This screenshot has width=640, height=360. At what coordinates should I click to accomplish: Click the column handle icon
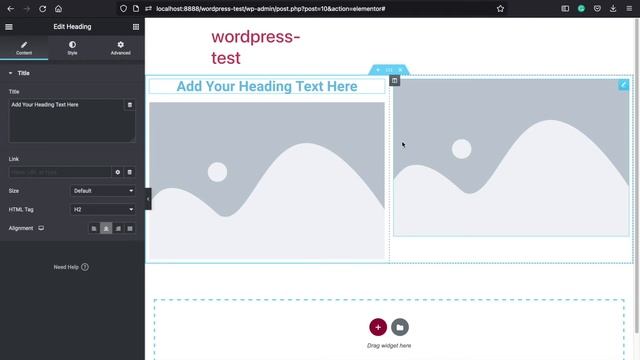(x=394, y=81)
